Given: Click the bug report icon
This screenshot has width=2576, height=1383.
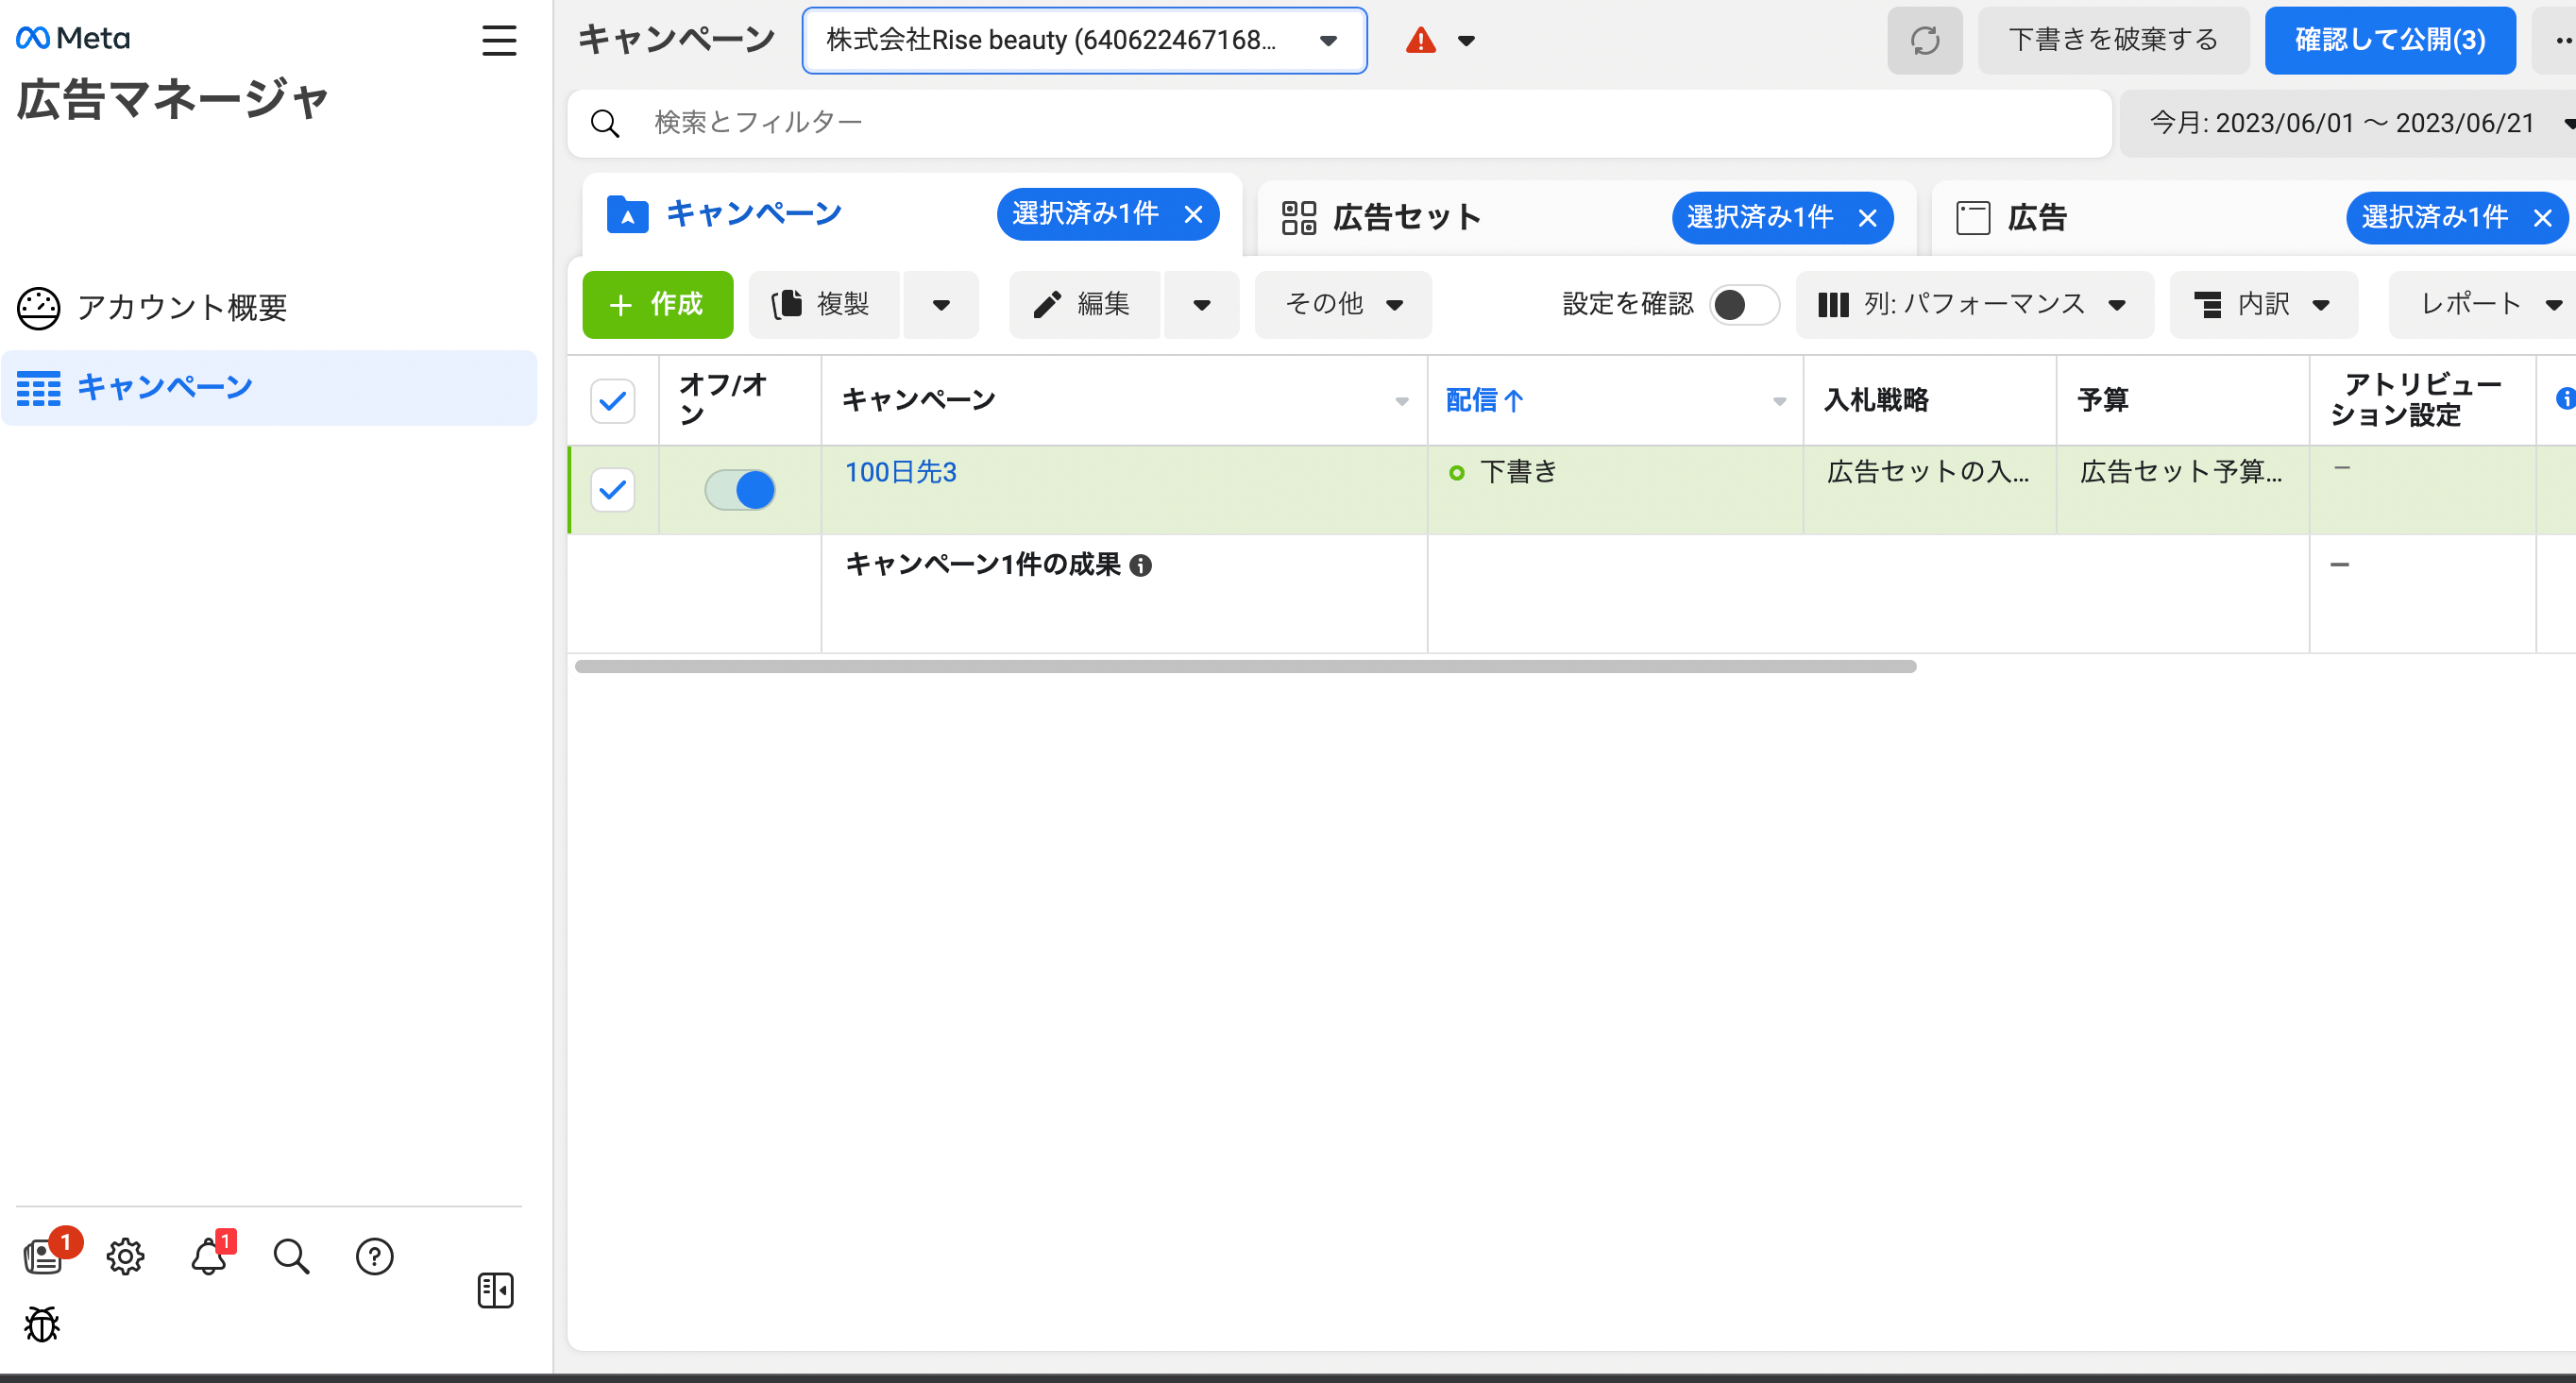Looking at the screenshot, I should point(42,1324).
